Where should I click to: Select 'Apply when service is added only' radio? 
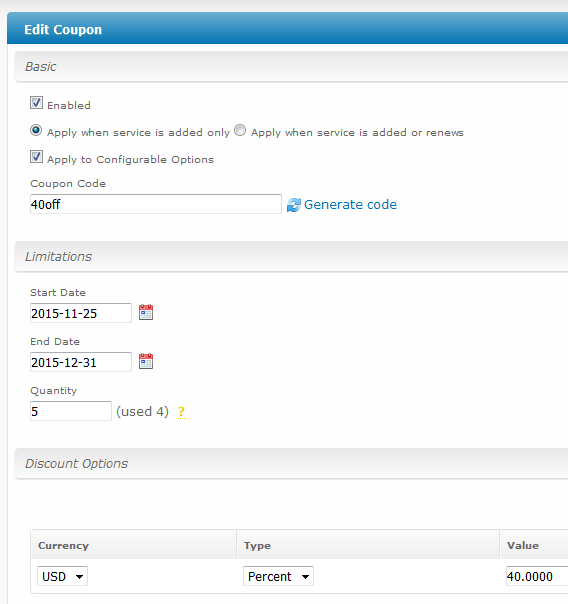pos(36,130)
